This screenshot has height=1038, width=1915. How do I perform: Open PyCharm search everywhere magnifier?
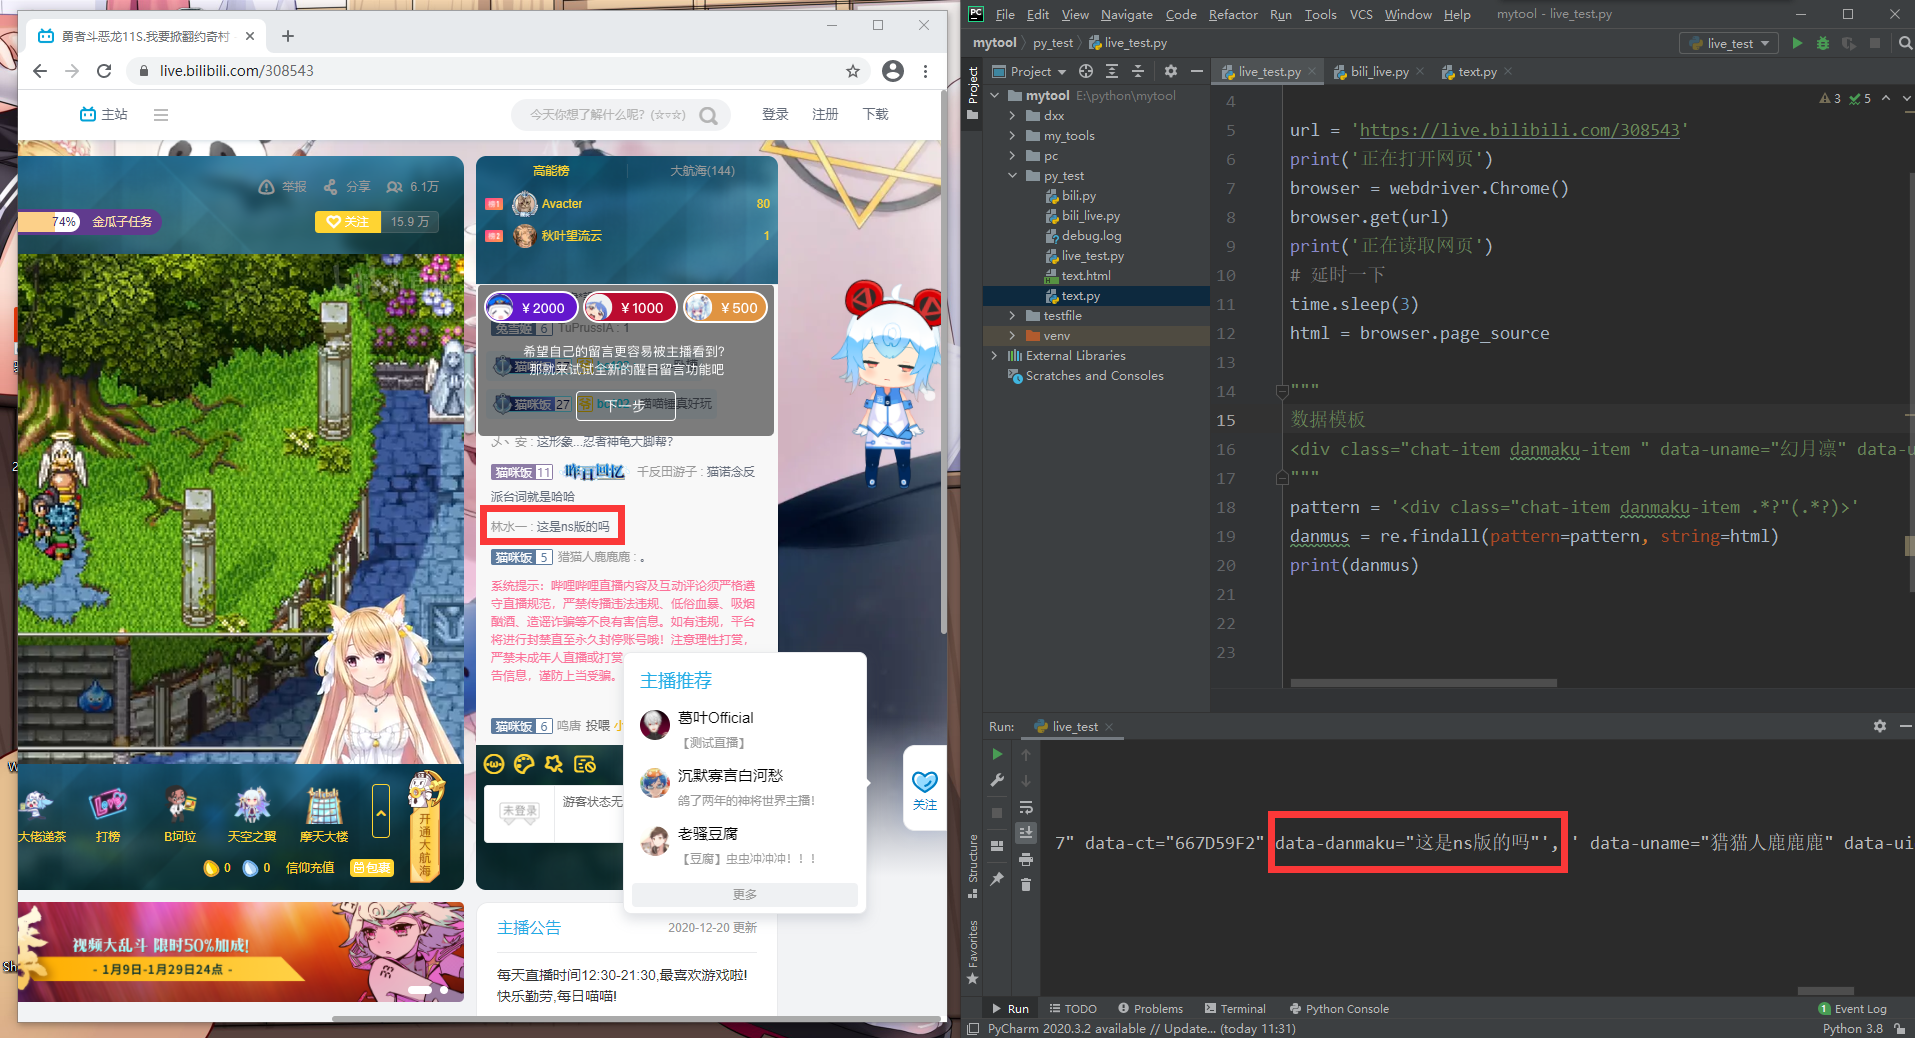click(1905, 43)
